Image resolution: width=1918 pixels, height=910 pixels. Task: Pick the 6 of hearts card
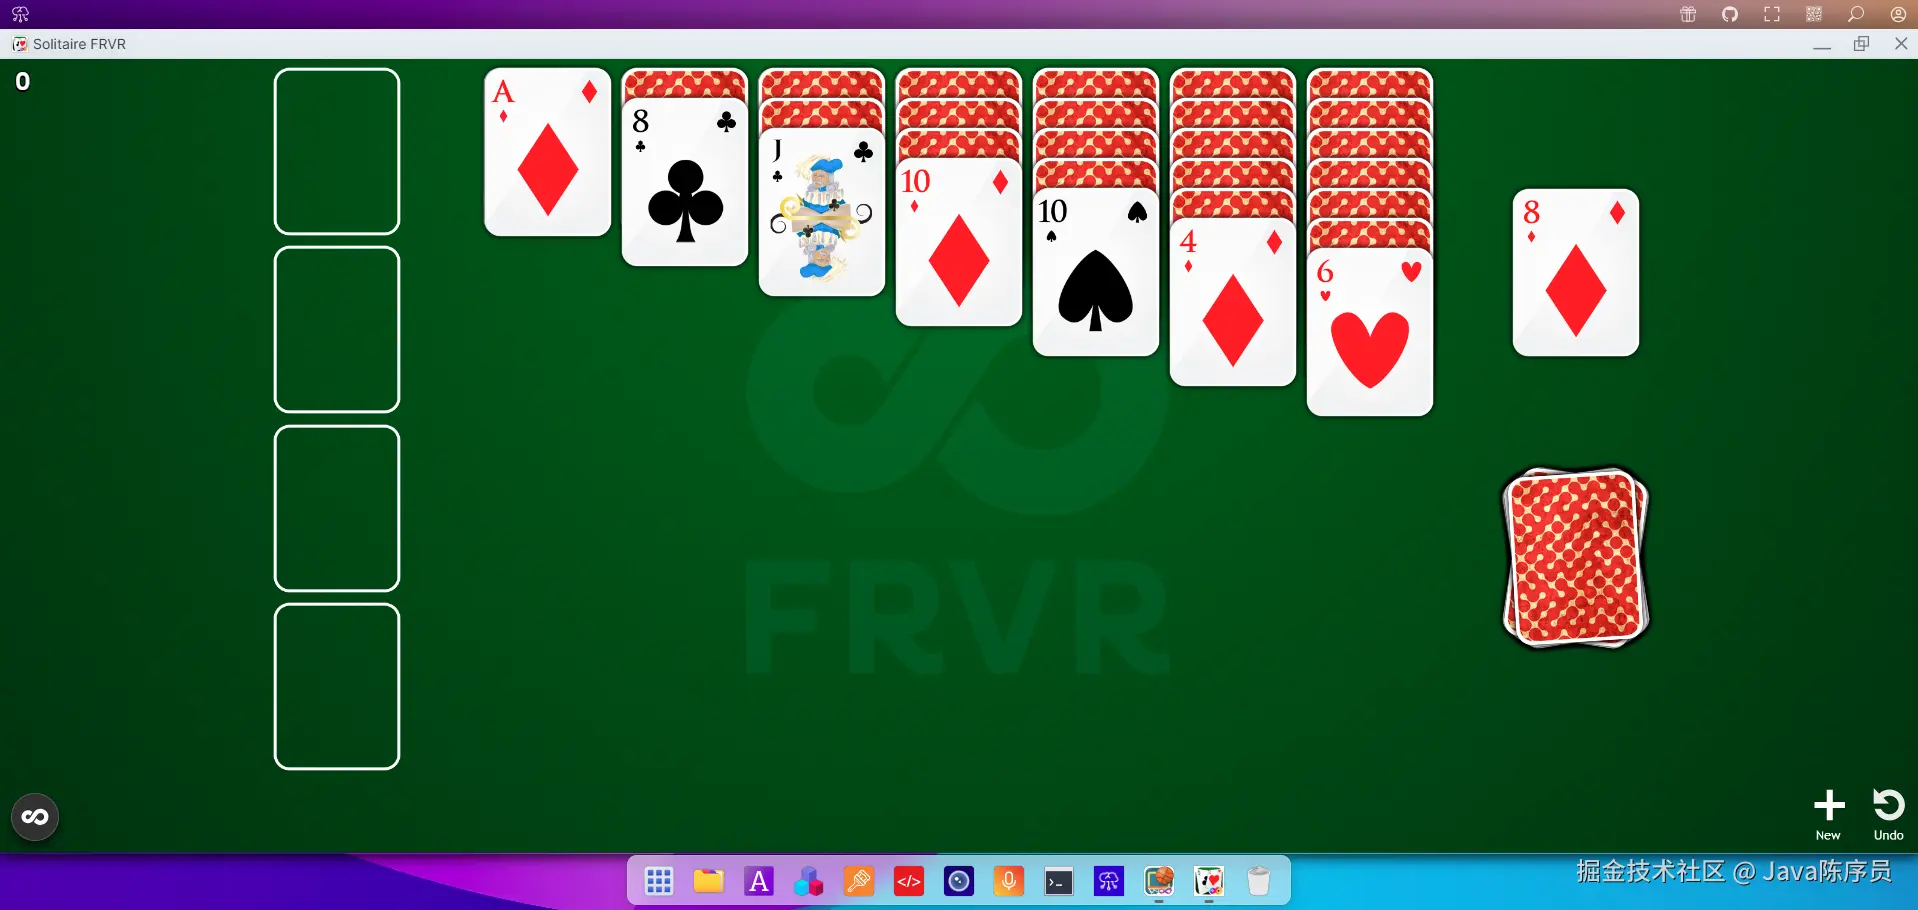pos(1370,332)
